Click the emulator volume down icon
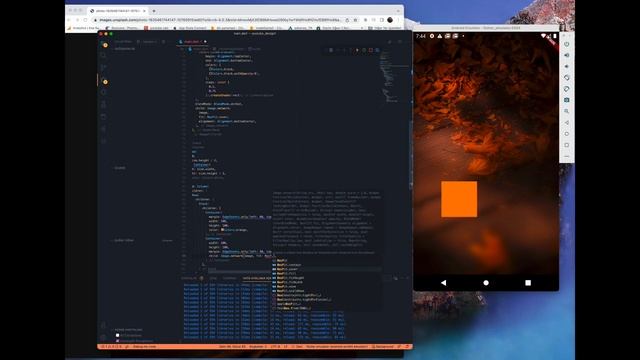Image resolution: width=640 pixels, height=360 pixels. [567, 66]
